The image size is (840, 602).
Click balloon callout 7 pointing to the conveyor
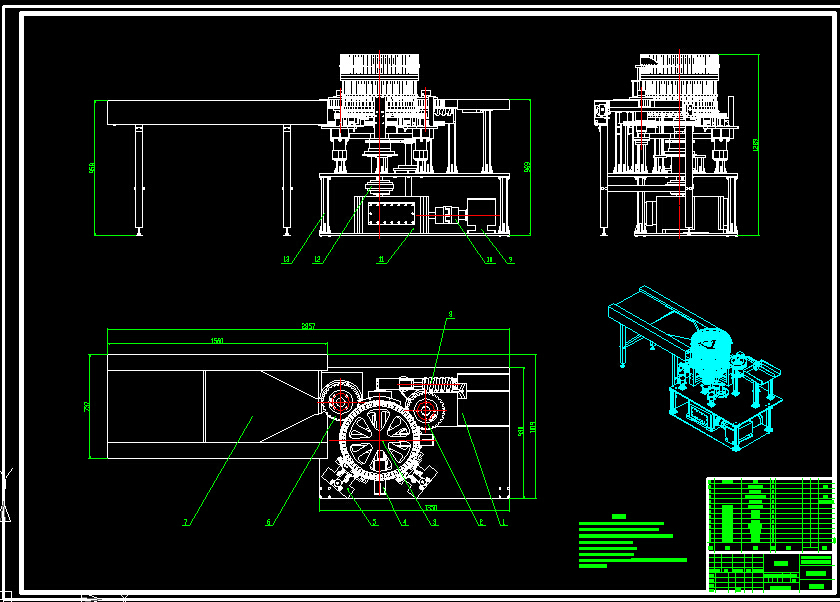[185, 521]
